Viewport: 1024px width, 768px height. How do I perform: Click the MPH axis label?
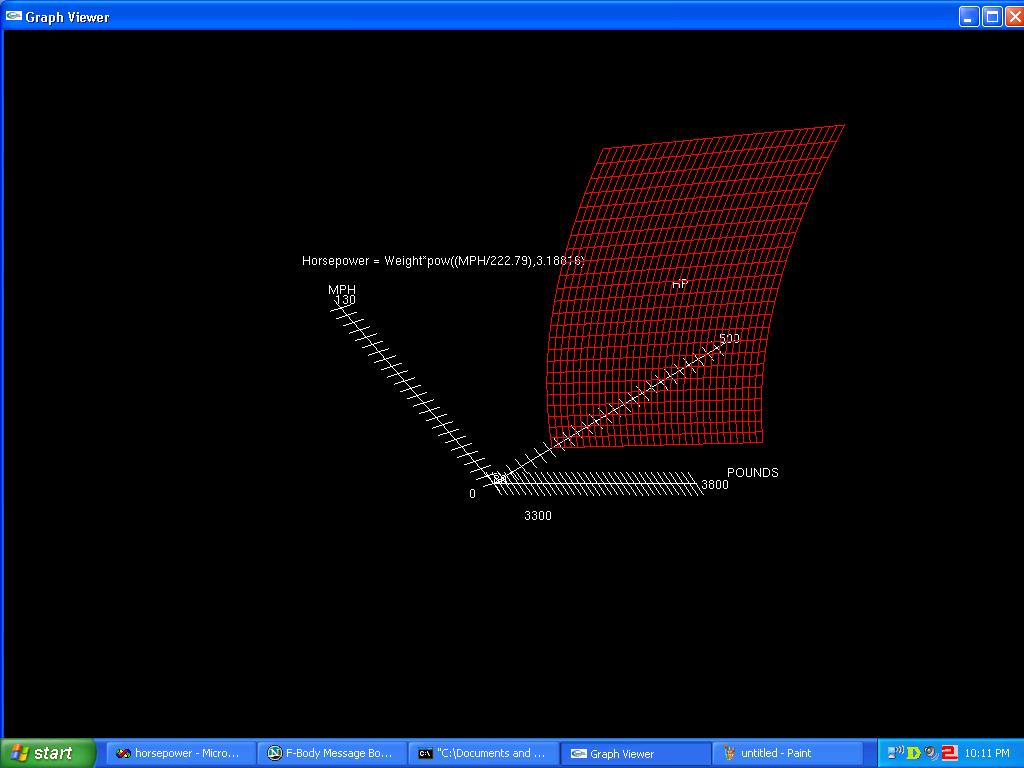pyautogui.click(x=341, y=290)
